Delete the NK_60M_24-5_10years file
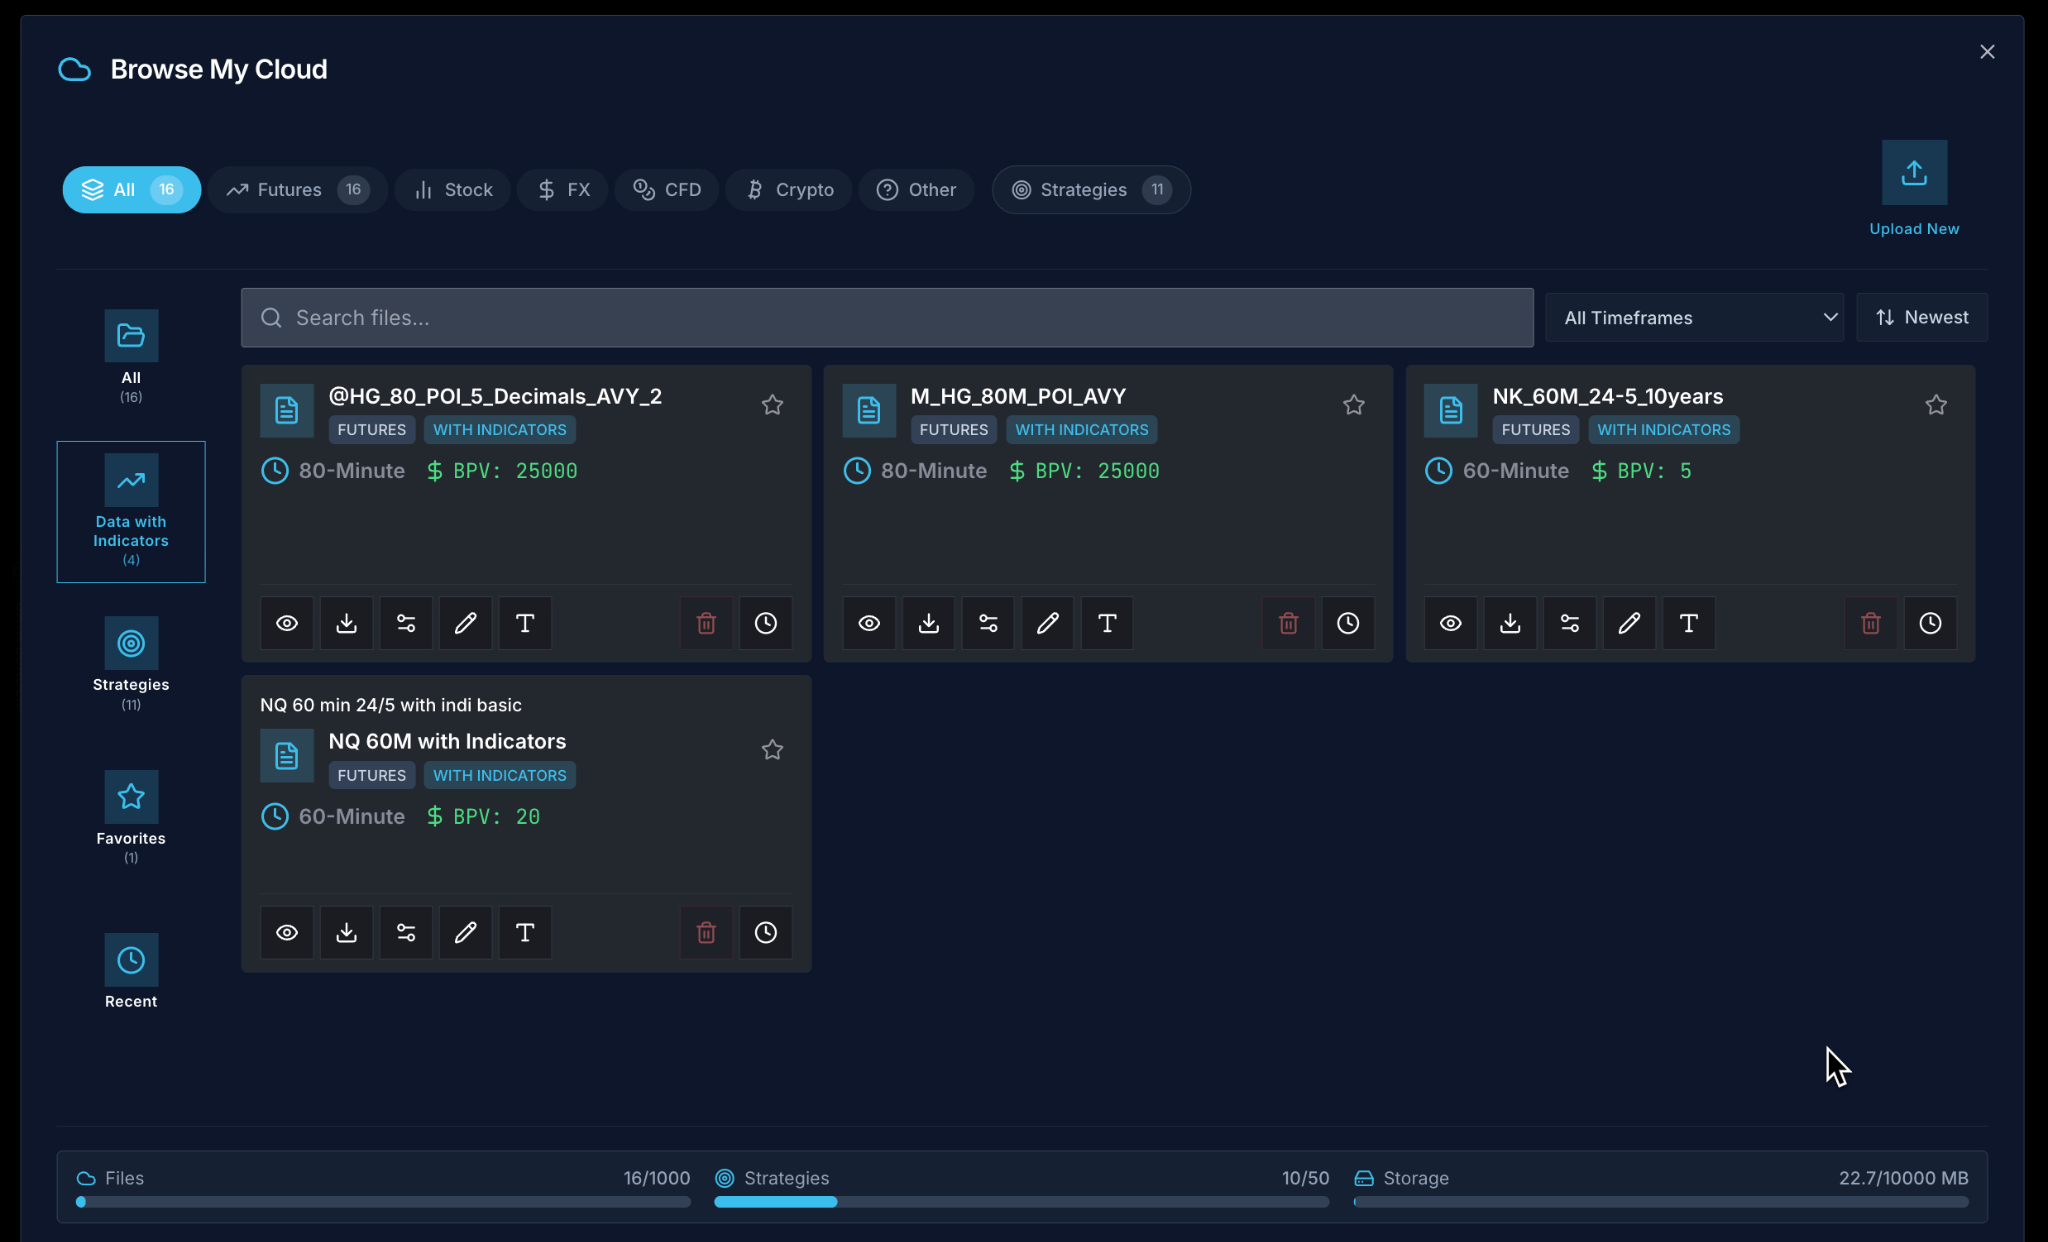Image resolution: width=2048 pixels, height=1242 pixels. coord(1870,623)
